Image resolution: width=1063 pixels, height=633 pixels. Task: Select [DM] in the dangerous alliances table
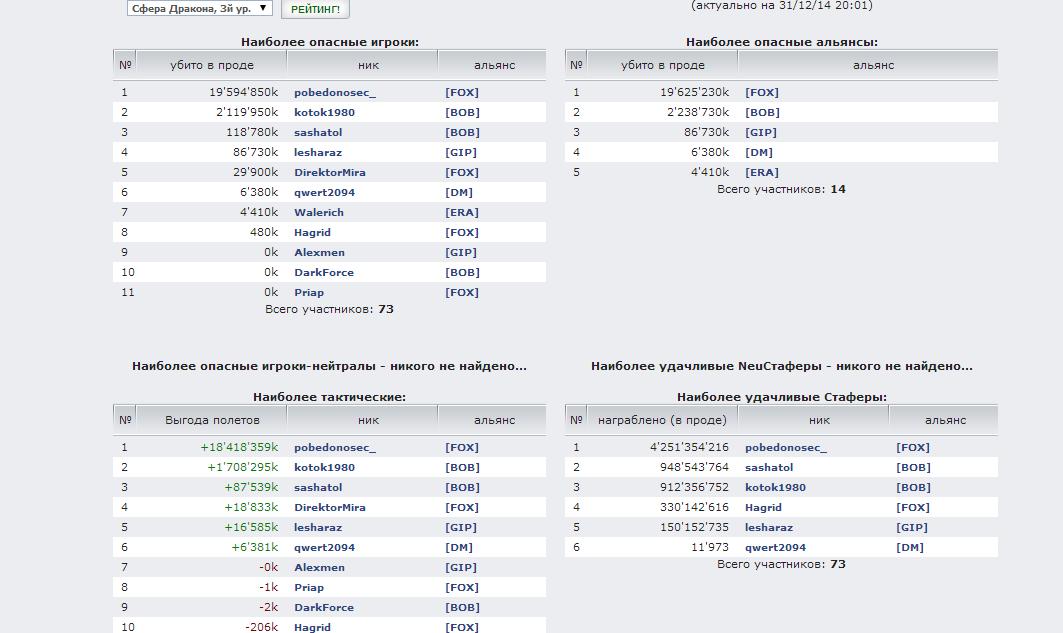click(x=758, y=152)
